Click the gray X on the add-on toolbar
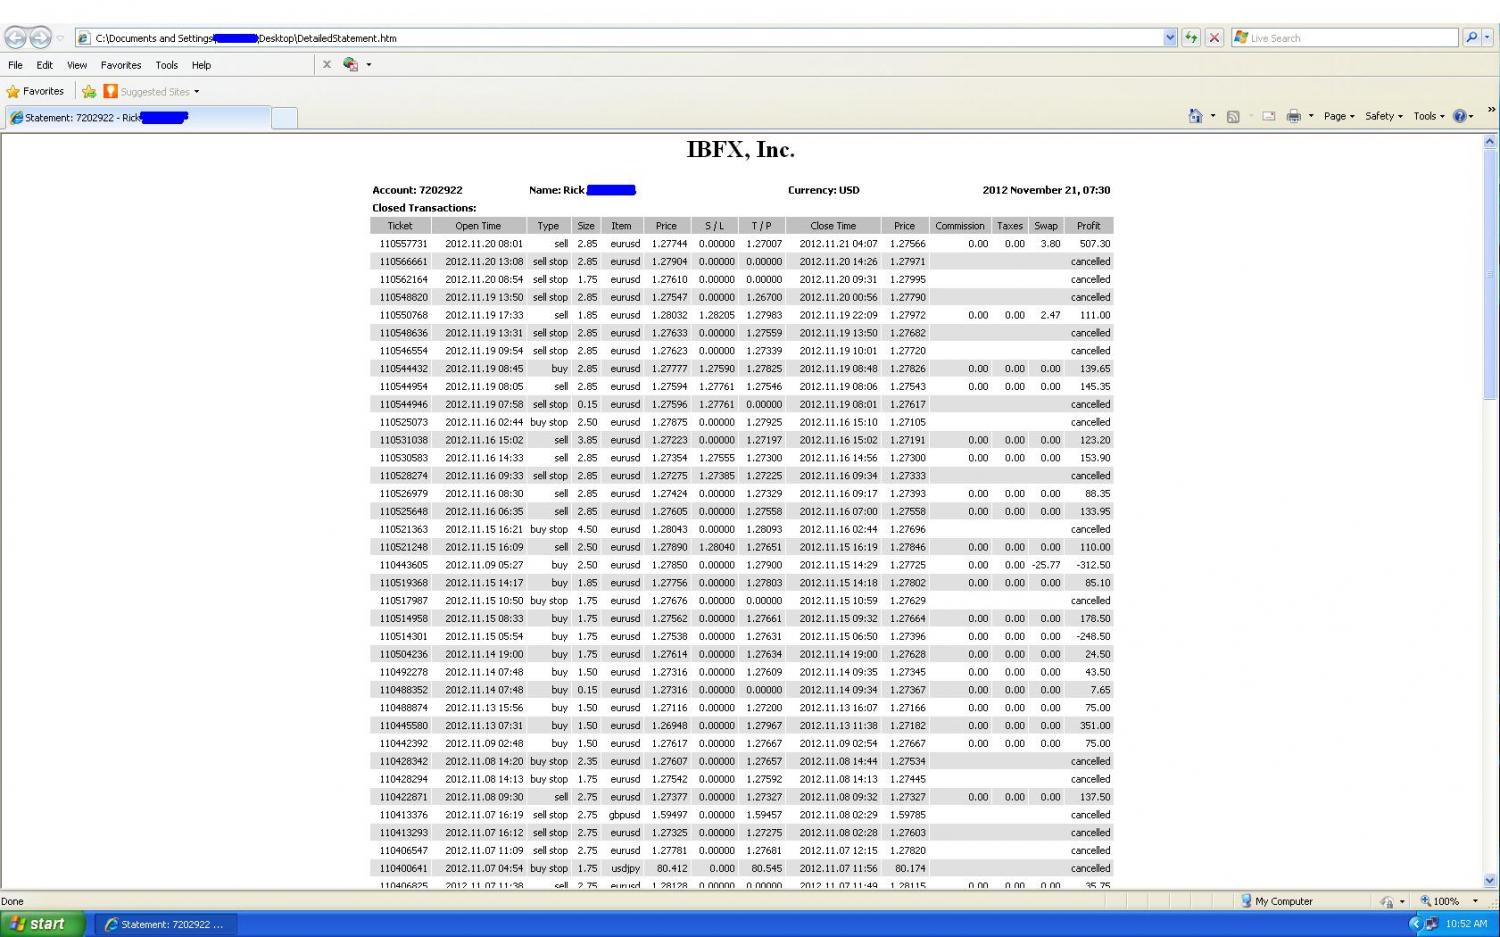 (327, 64)
